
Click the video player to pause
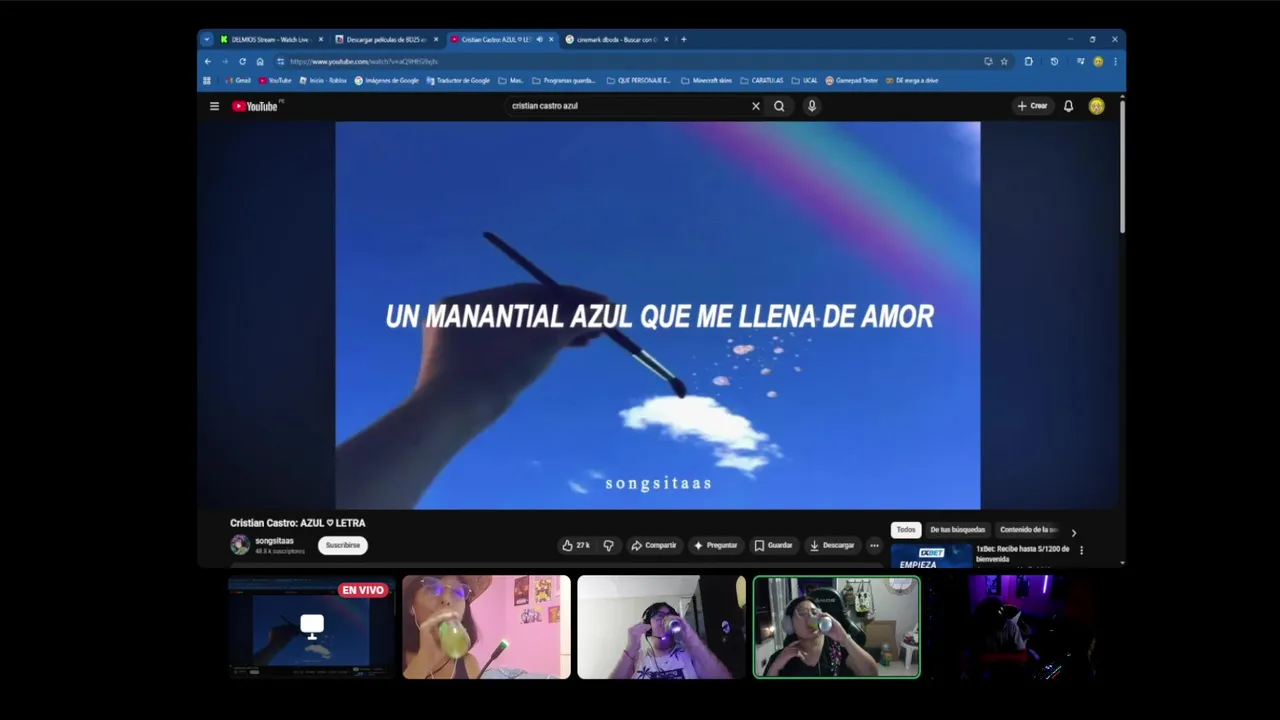click(658, 316)
